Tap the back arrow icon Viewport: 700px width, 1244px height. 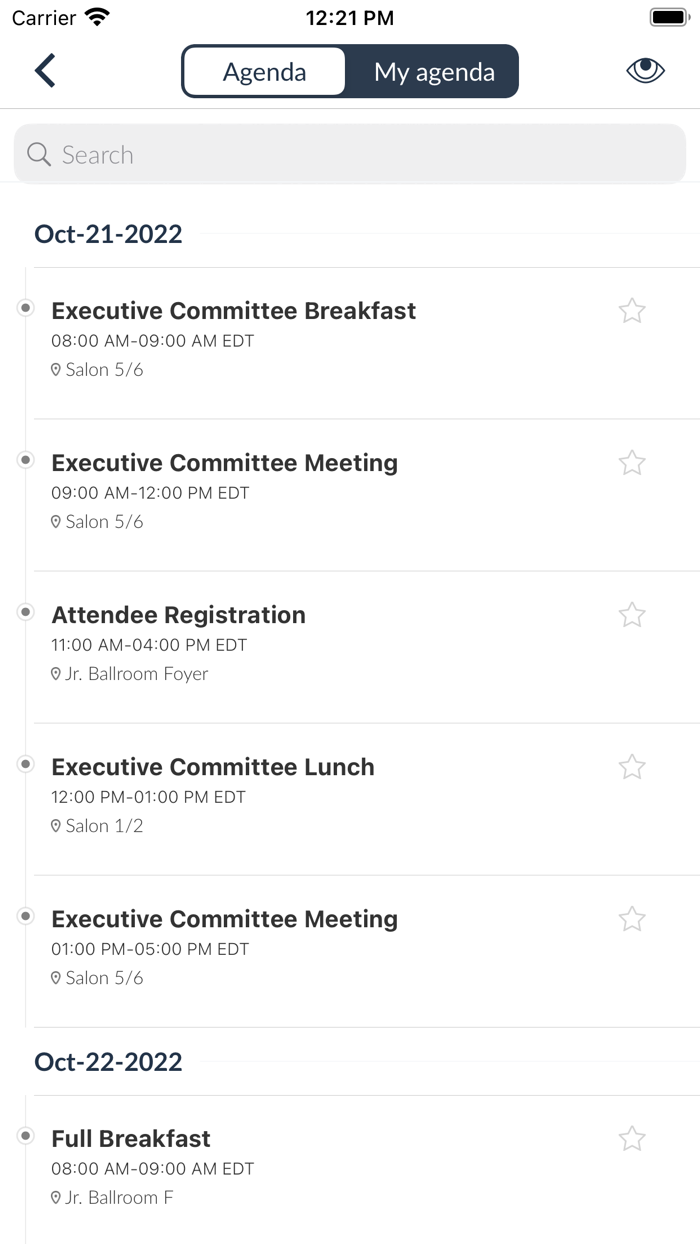tap(45, 71)
